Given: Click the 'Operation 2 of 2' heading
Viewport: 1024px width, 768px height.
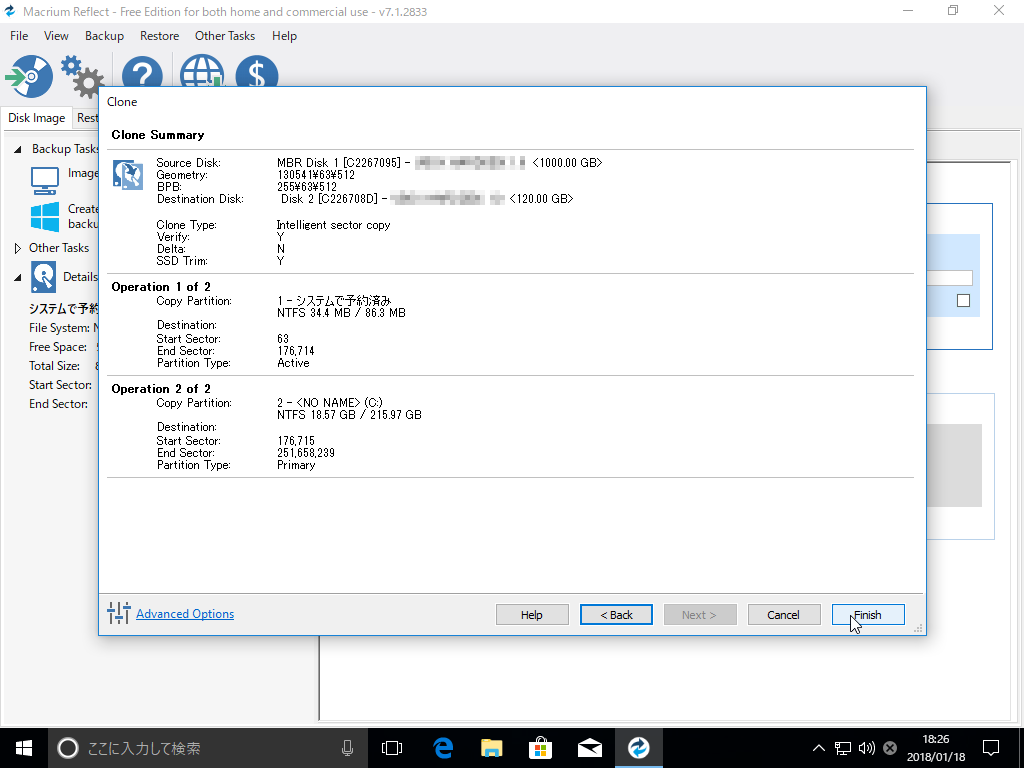Looking at the screenshot, I should coord(161,389).
